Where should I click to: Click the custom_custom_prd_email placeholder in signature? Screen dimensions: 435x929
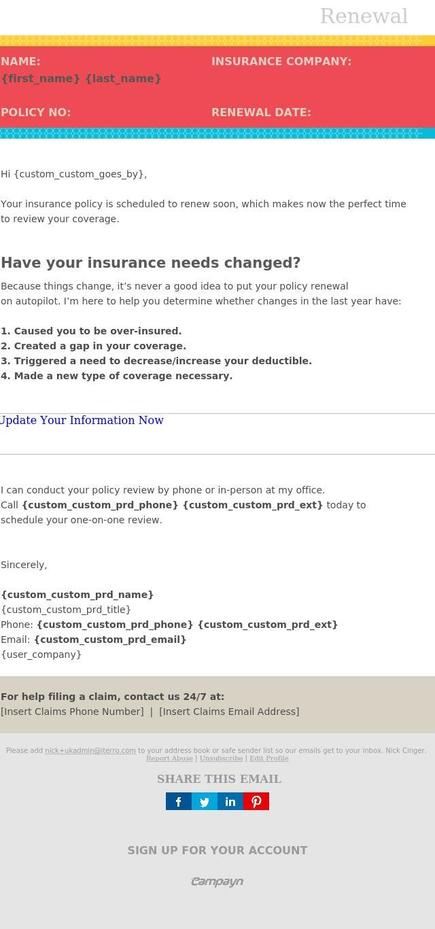[110, 639]
